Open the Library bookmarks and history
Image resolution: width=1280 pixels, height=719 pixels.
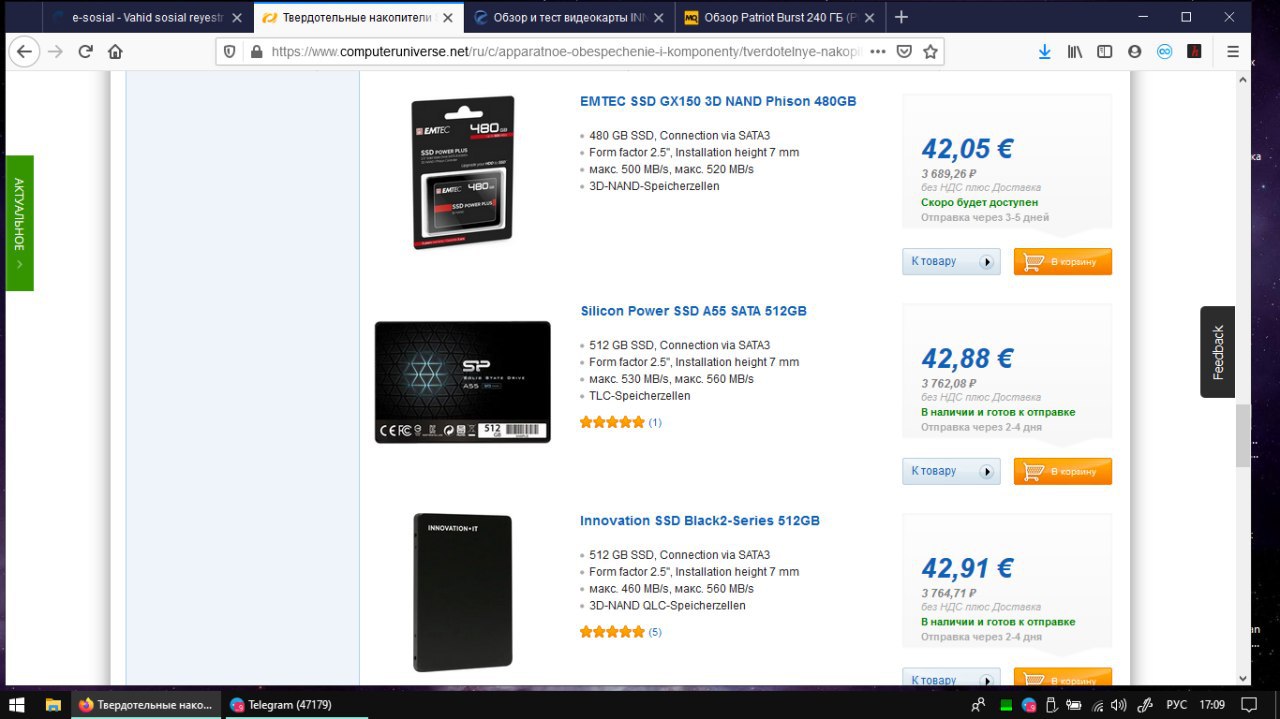(x=1075, y=52)
